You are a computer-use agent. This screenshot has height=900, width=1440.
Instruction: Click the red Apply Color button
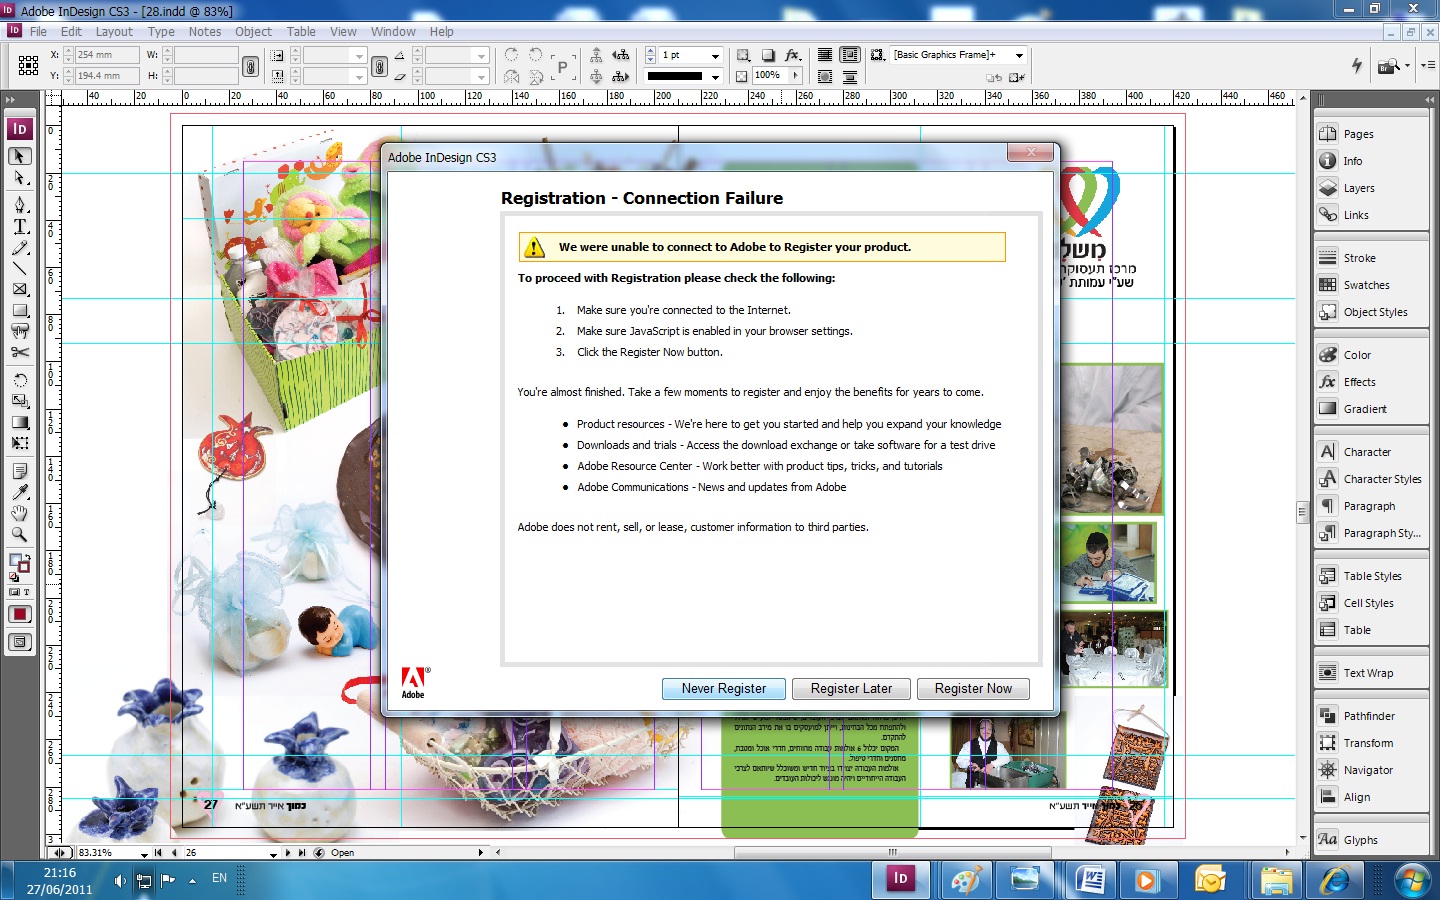[20, 614]
